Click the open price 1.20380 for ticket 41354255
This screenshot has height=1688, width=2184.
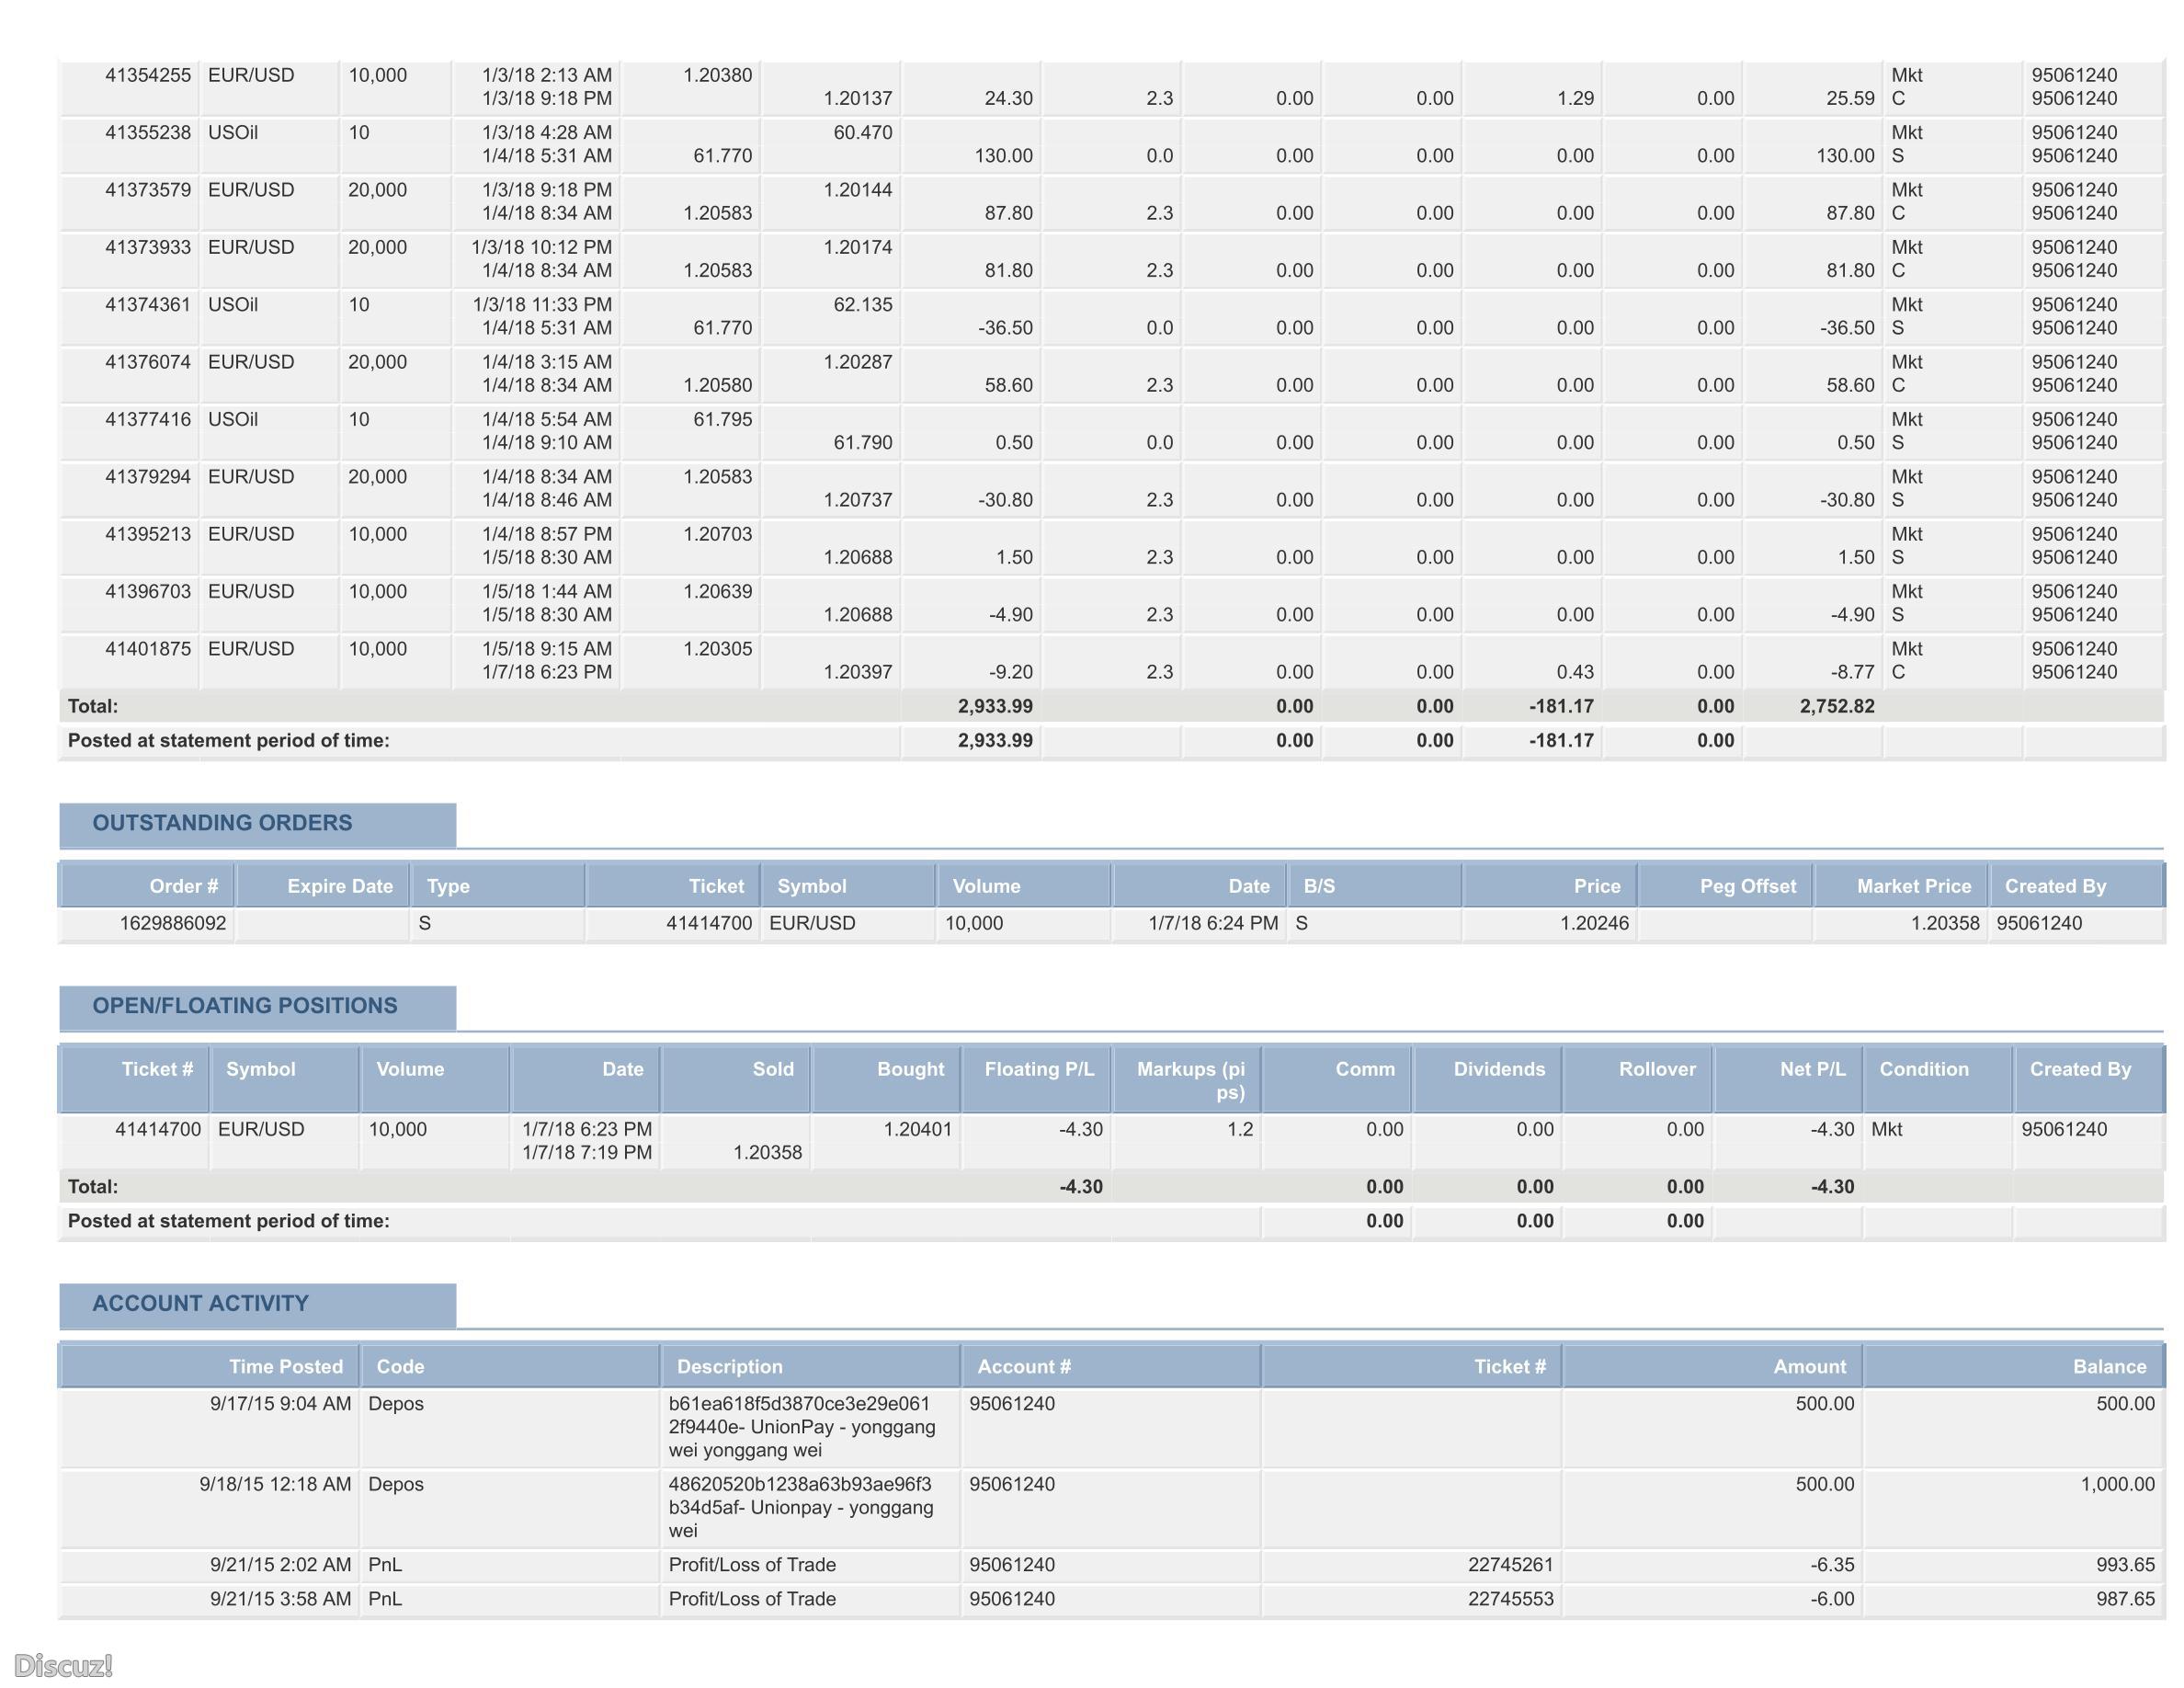point(717,75)
